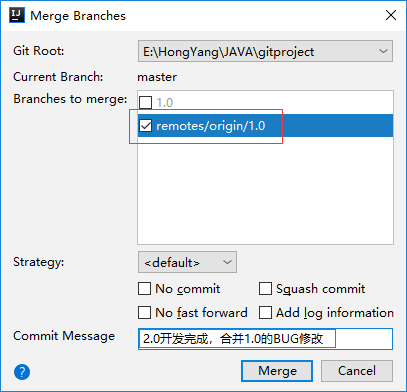Click empty space in branches list

[265, 190]
